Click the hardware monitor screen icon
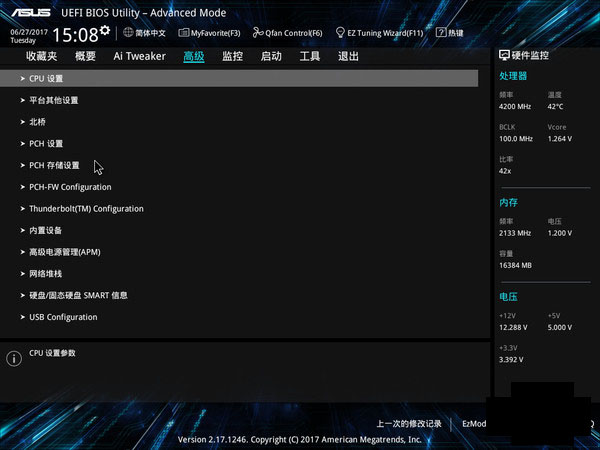This screenshot has width=600, height=450. pos(504,55)
